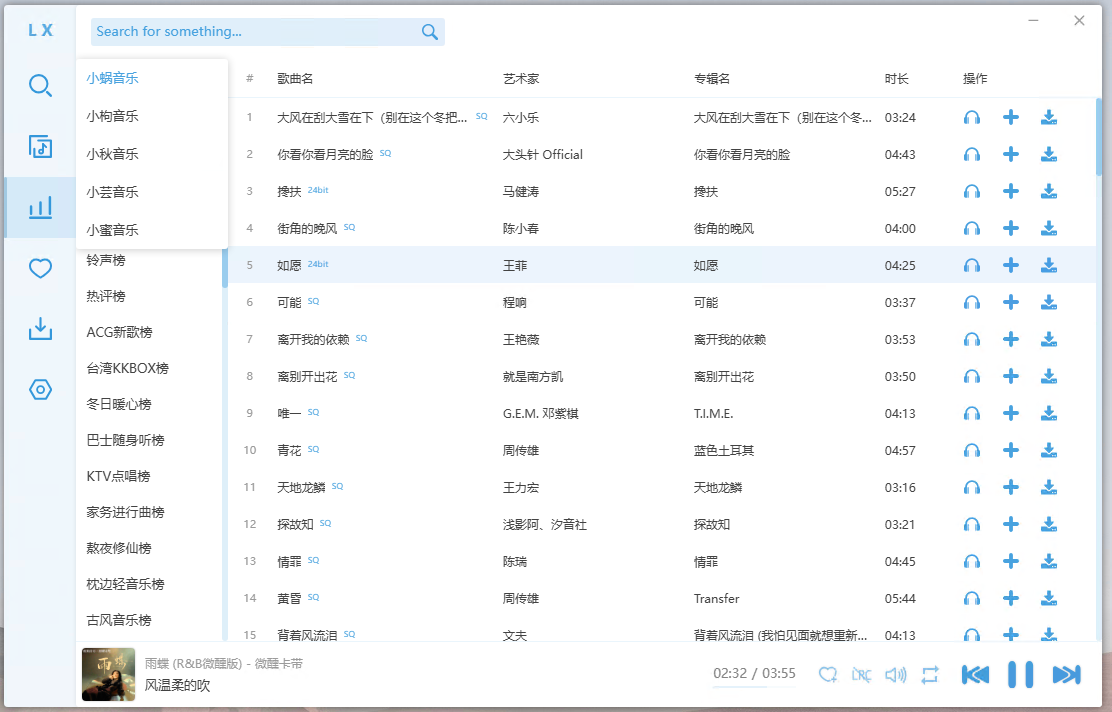Select 小蜗音乐 source from dropdown
This screenshot has height=712, width=1112.
tap(113, 78)
